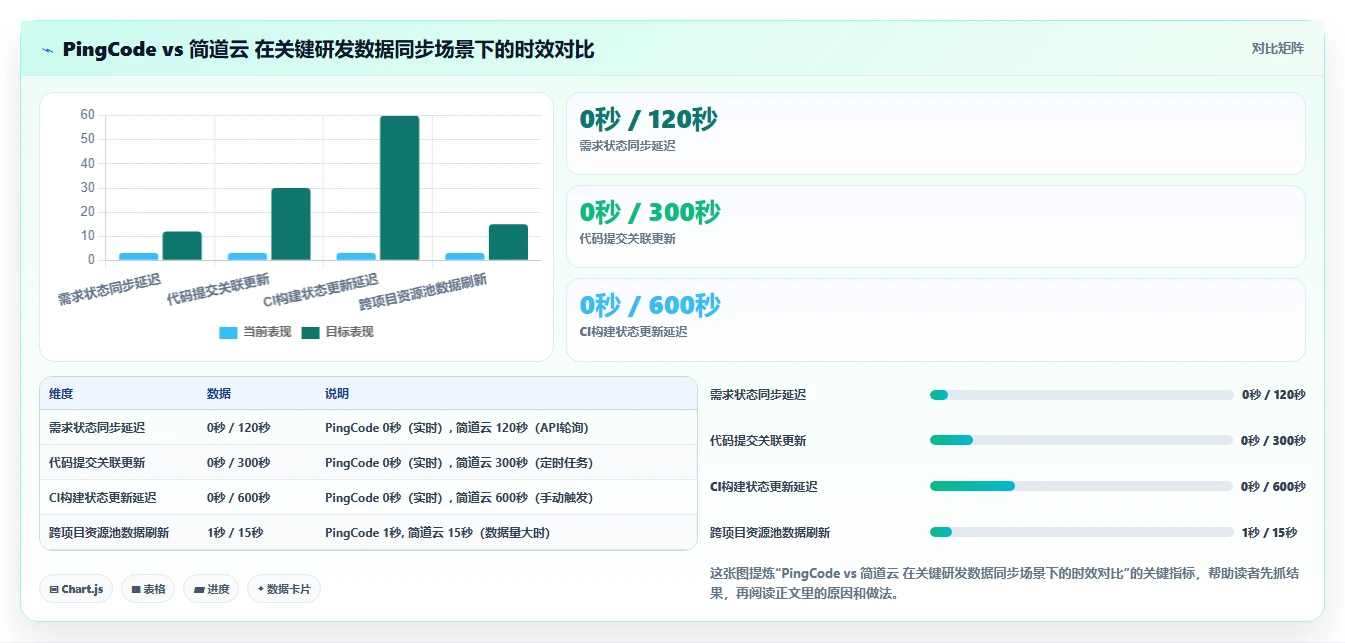Click the 代码提交关联更新 progress bar
This screenshot has height=643, width=1345.
click(1081, 440)
